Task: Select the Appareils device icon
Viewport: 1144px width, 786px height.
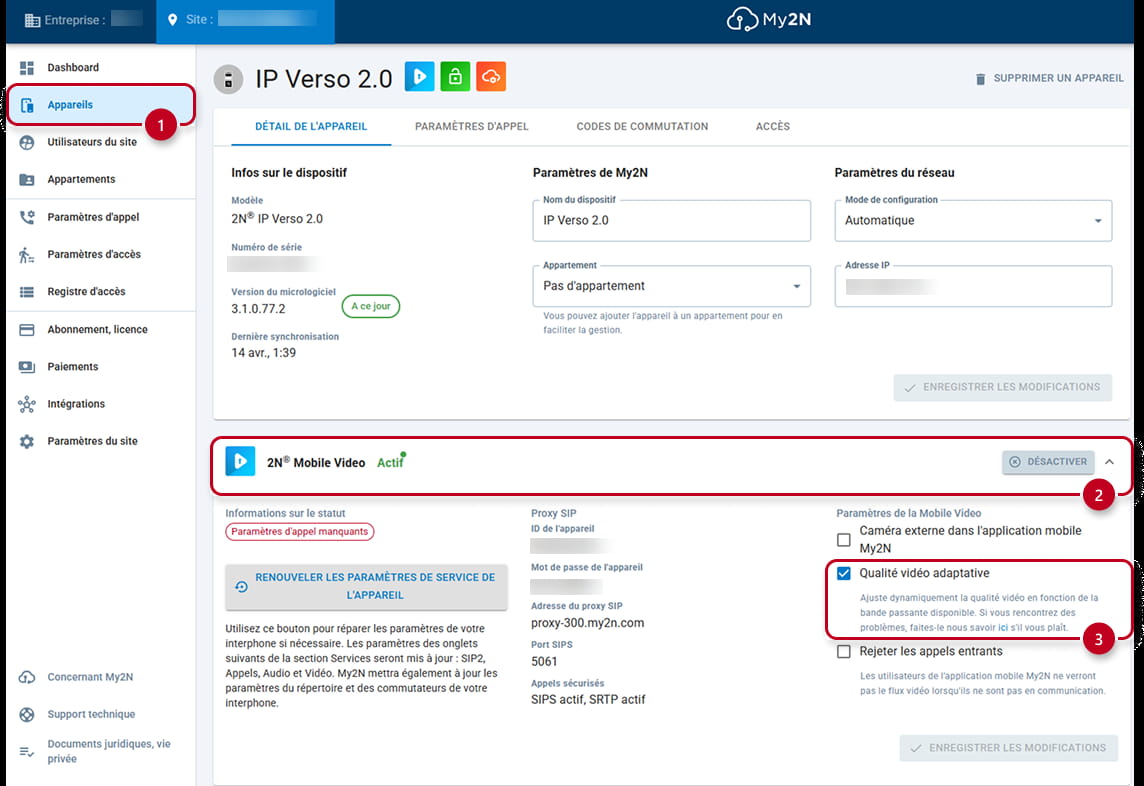Action: pyautogui.click(x=27, y=105)
